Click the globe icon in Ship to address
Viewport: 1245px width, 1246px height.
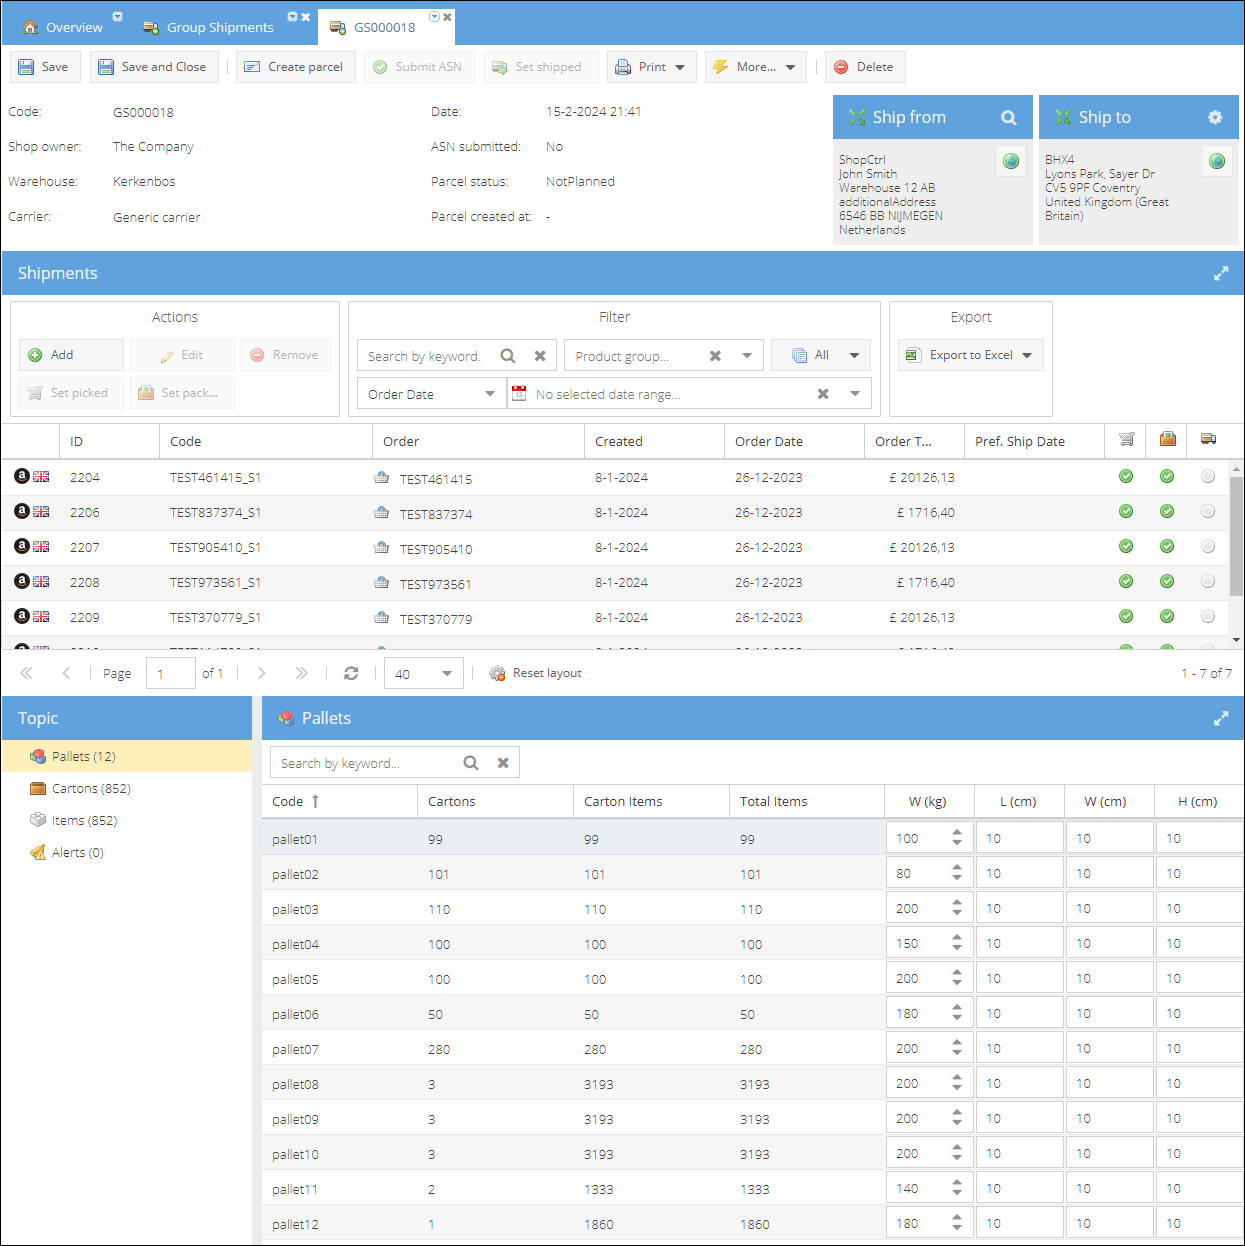1217,161
